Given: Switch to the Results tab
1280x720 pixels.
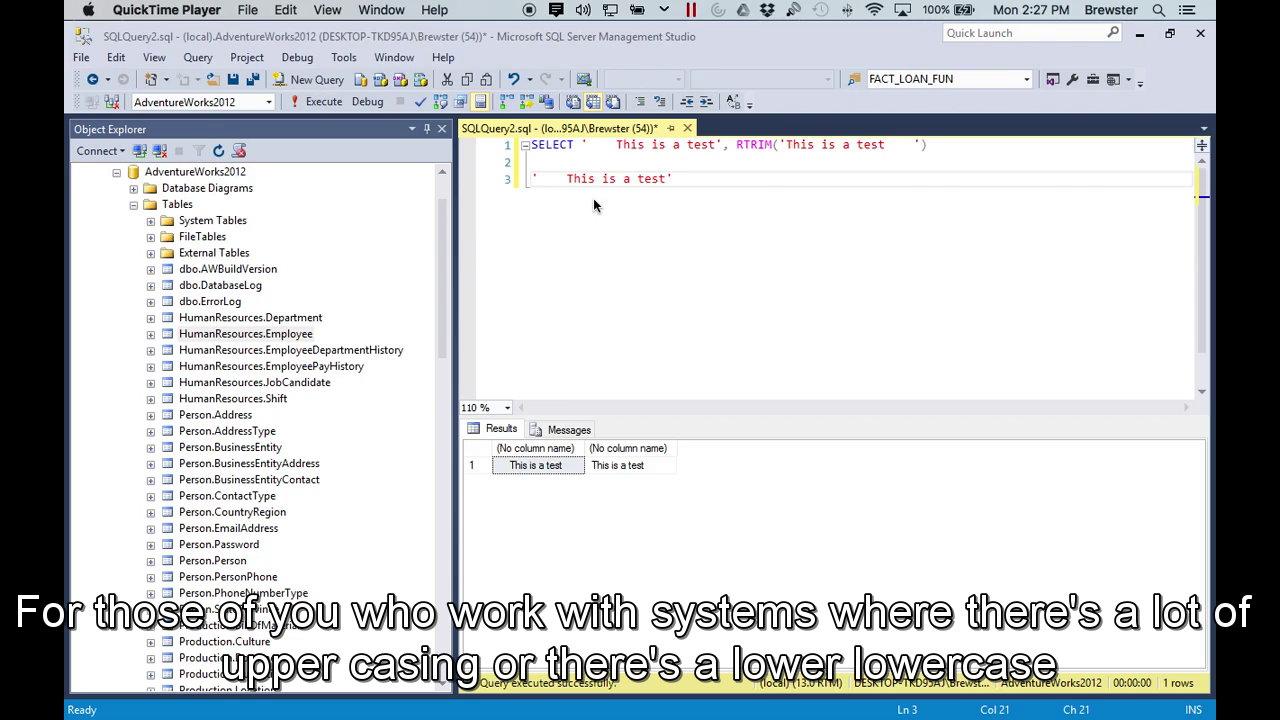Looking at the screenshot, I should click(x=492, y=429).
